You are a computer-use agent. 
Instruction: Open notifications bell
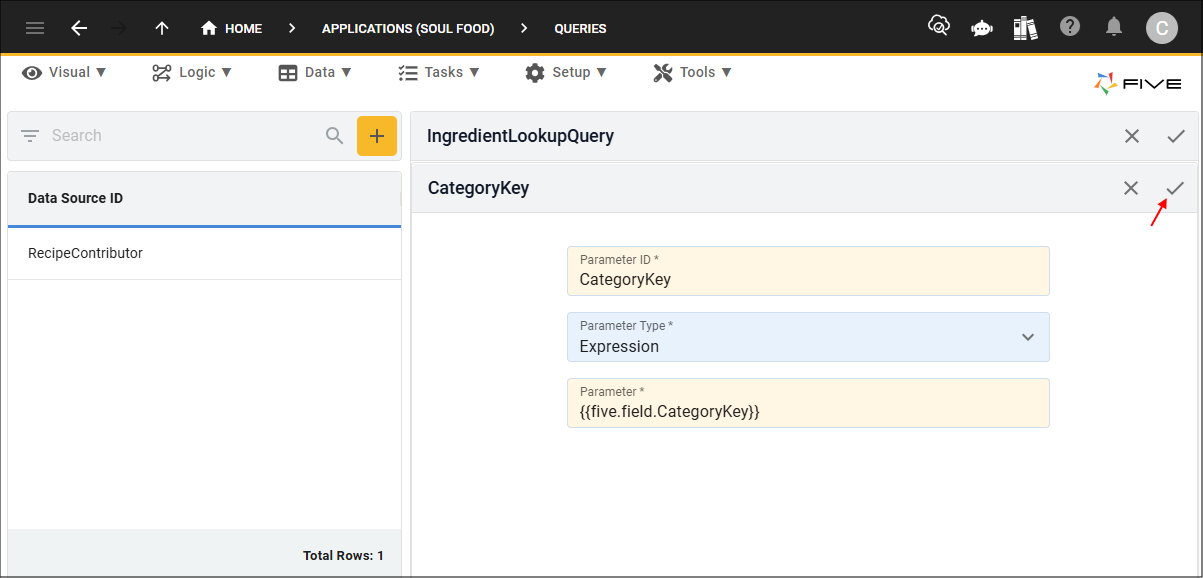point(1114,27)
